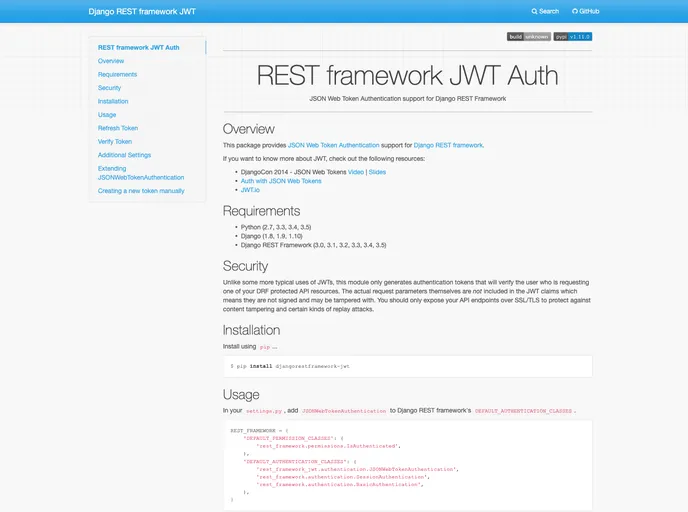This screenshot has width=688, height=512.
Task: Click the Django (1.8, 1.9, 1.10) item
Action: click(x=272, y=236)
